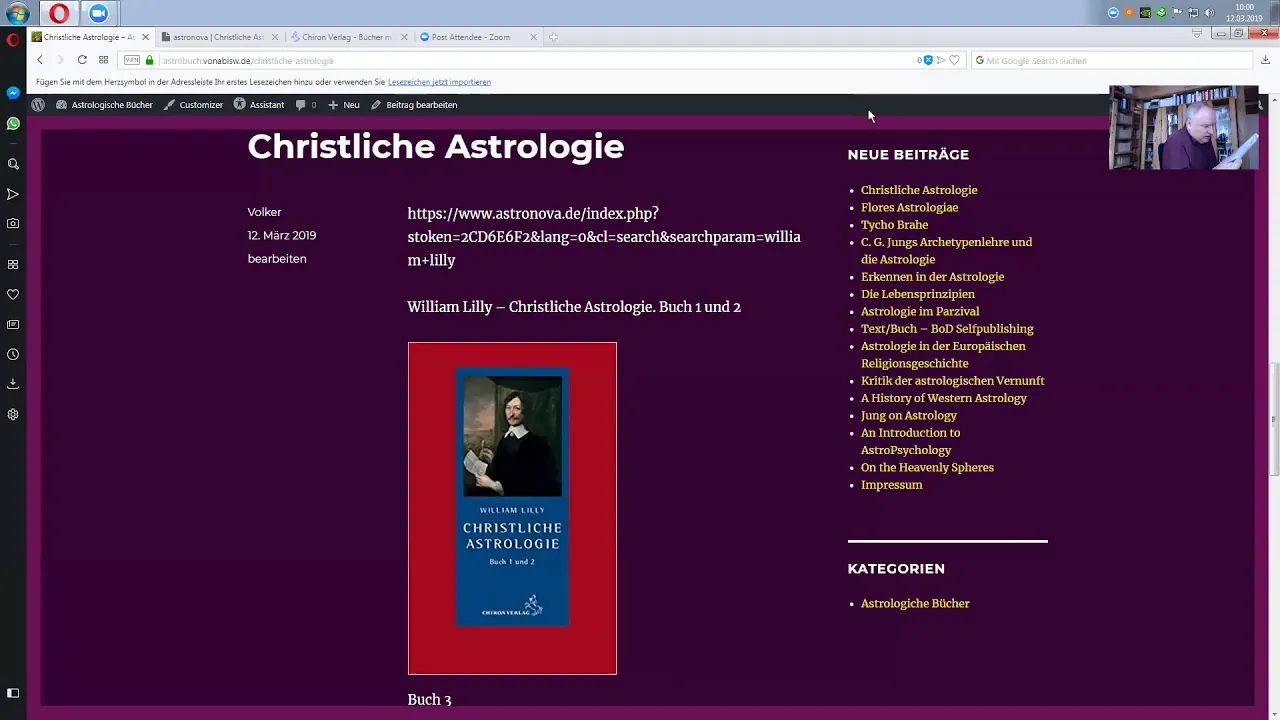This screenshot has width=1280, height=720.
Task: Add bookmark with the address bar heart
Action: coord(954,60)
